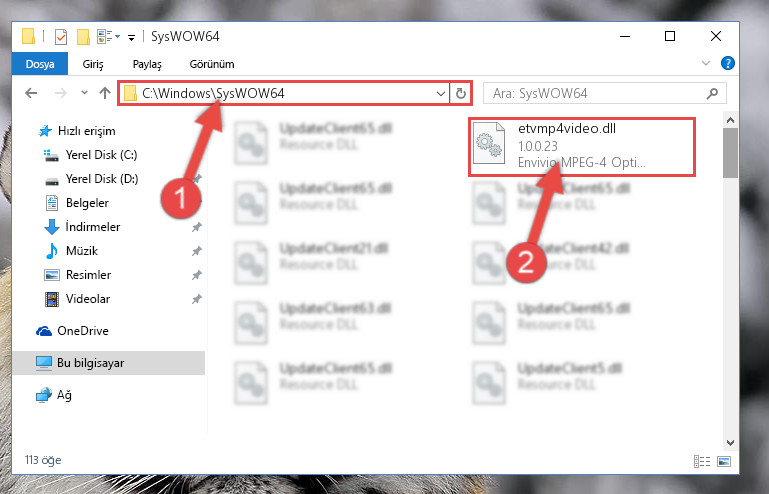Viewport: 769px width, 494px height.
Task: Go up one folder level arrow
Action: 104,93
